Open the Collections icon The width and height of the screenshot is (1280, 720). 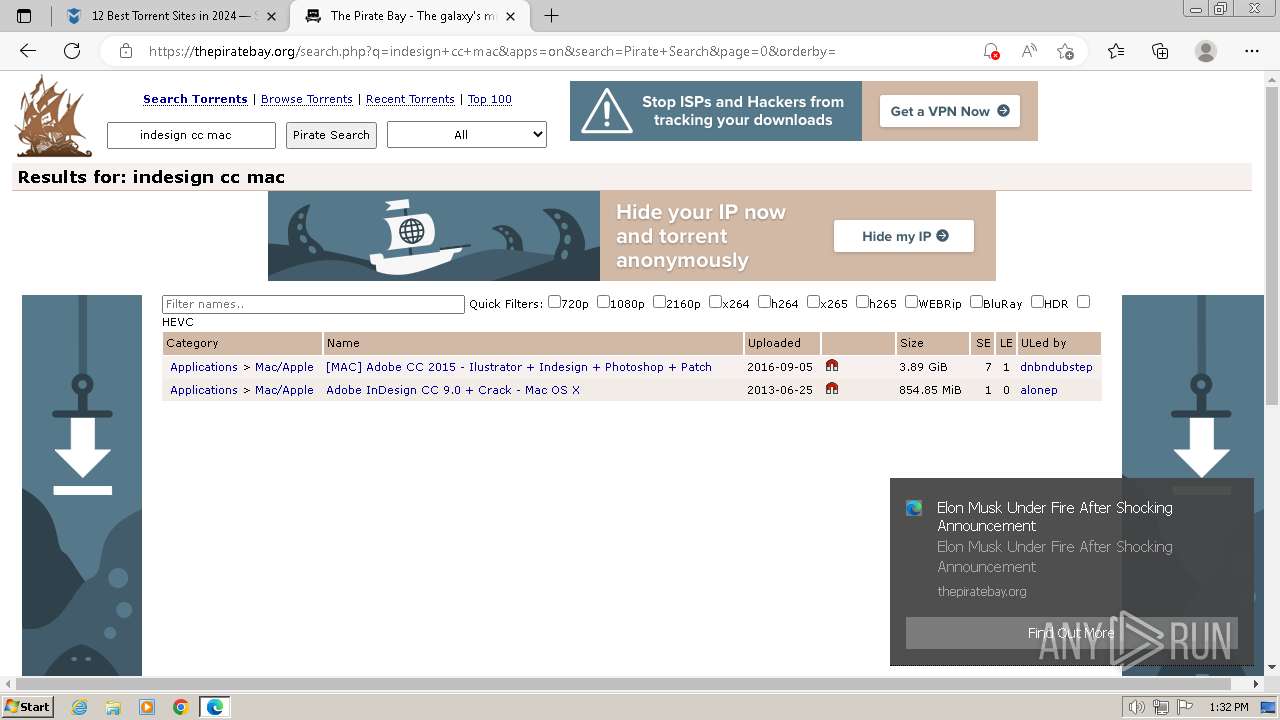pyautogui.click(x=1160, y=51)
